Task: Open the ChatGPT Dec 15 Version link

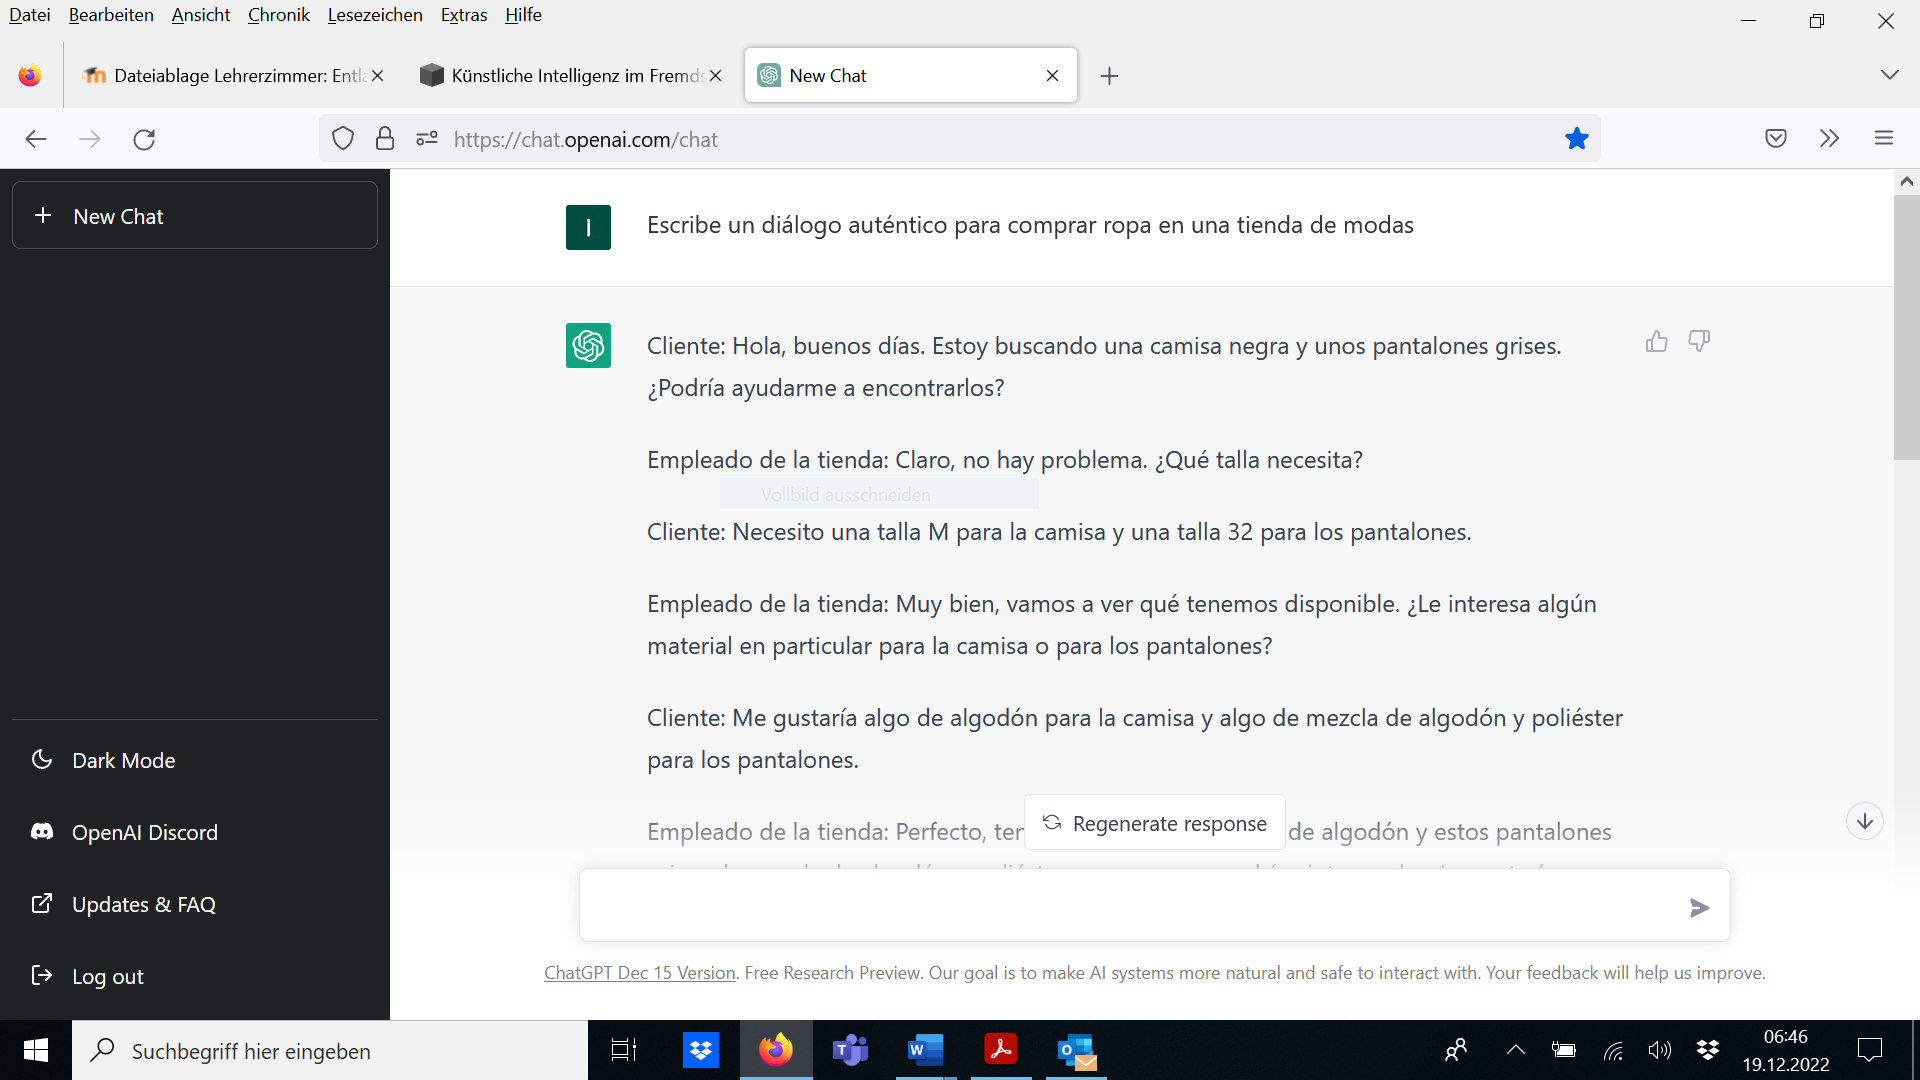Action: pos(640,973)
